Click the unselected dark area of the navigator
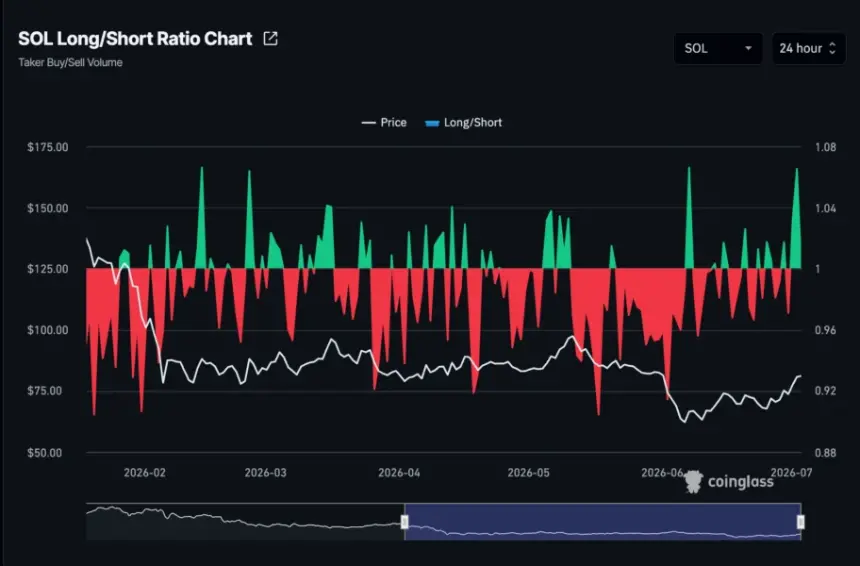860x566 pixels. pyautogui.click(x=244, y=522)
